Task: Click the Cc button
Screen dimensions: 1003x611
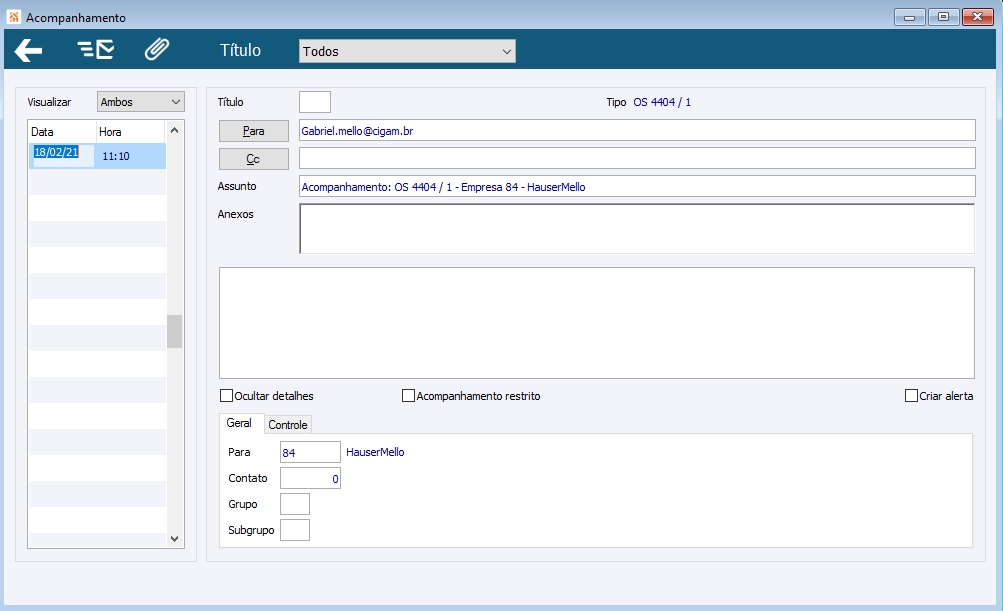Action: click(x=254, y=159)
